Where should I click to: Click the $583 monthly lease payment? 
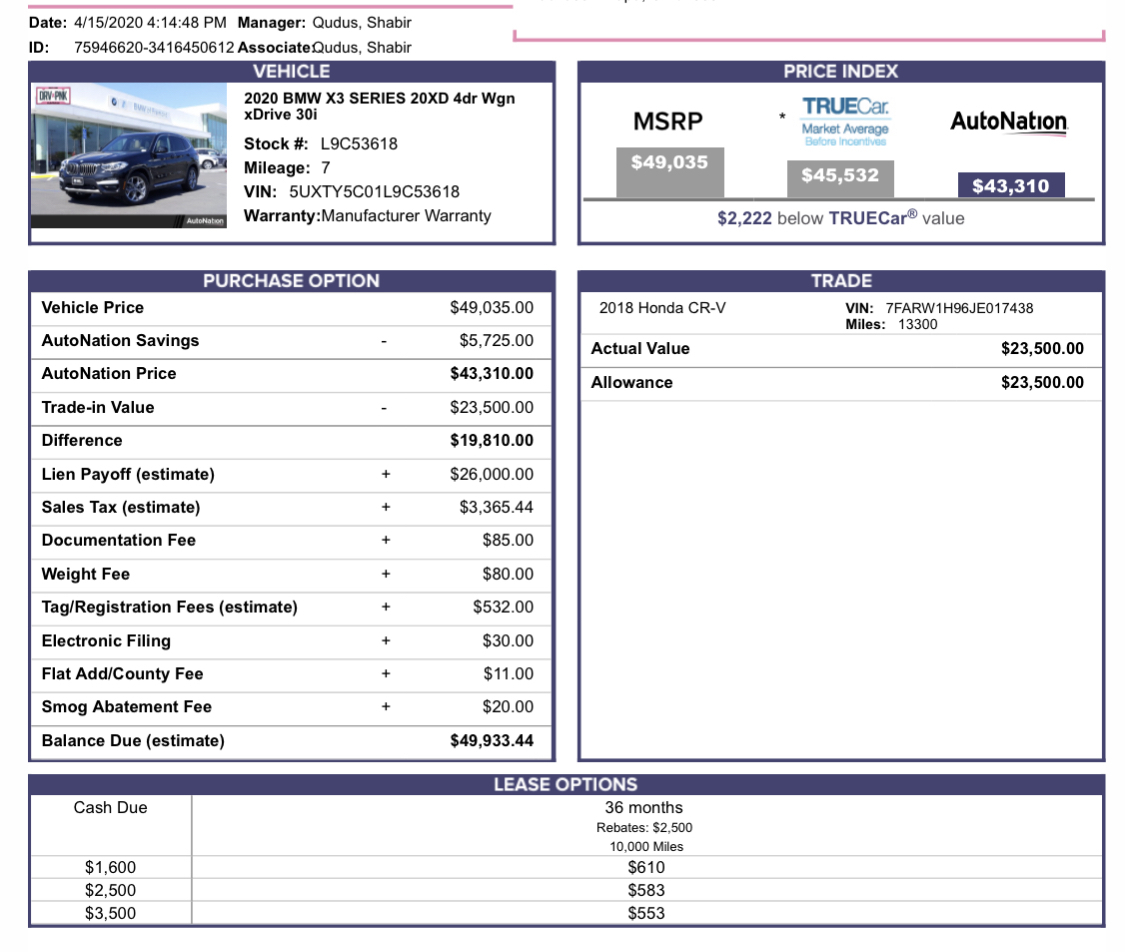[x=646, y=890]
